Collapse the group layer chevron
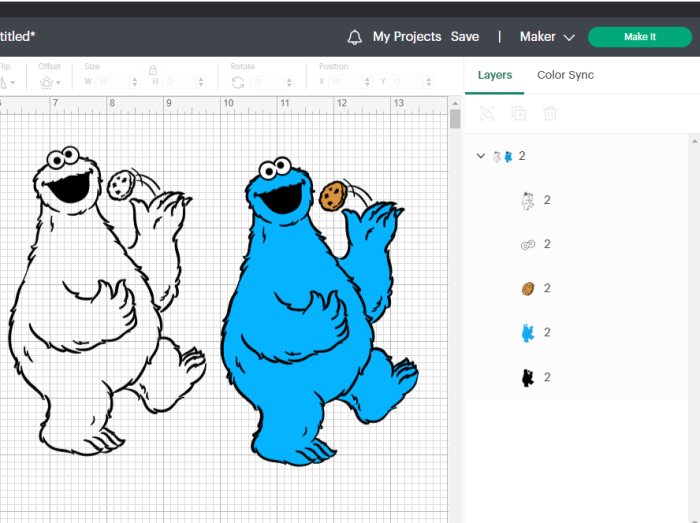The image size is (700, 523). (480, 156)
